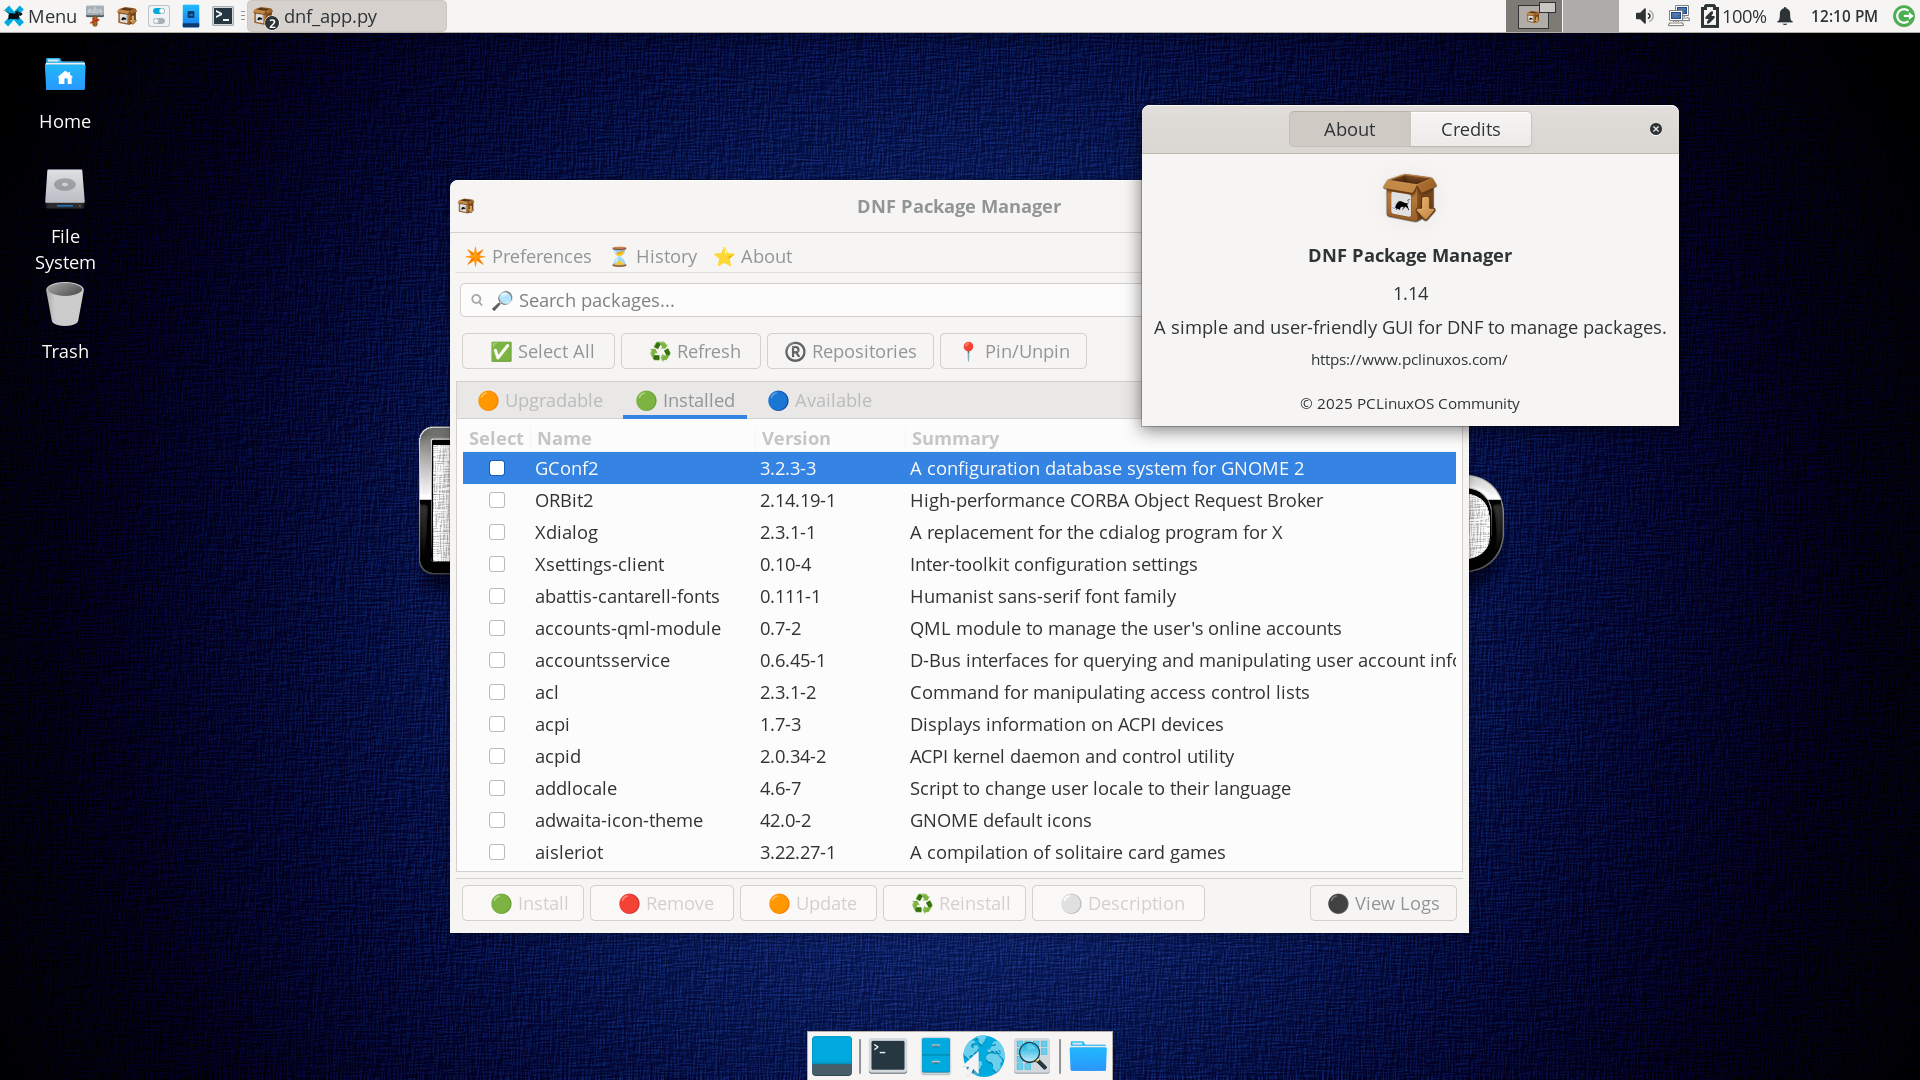Open the File System desktop icon
This screenshot has width=1920, height=1080.
click(65, 220)
